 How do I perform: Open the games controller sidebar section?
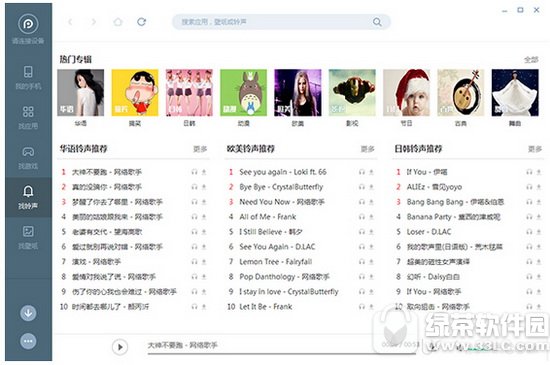pyautogui.click(x=28, y=157)
